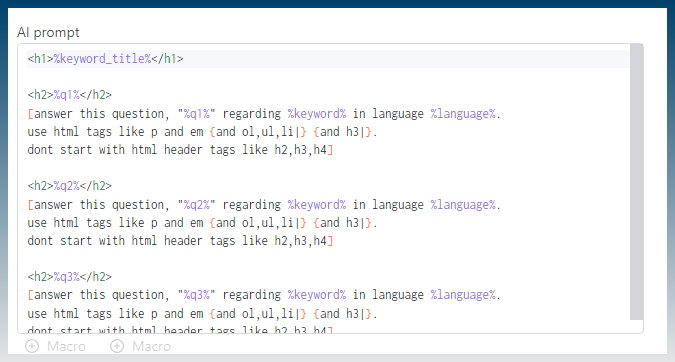Click the <h2>%q3%</h2> line
Image resolution: width=675 pixels, height=362 pixels.
(x=70, y=276)
